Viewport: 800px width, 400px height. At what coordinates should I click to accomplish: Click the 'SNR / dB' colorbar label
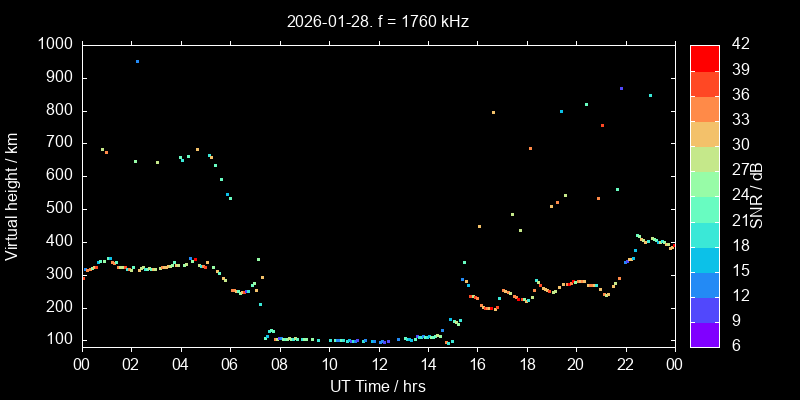click(757, 196)
